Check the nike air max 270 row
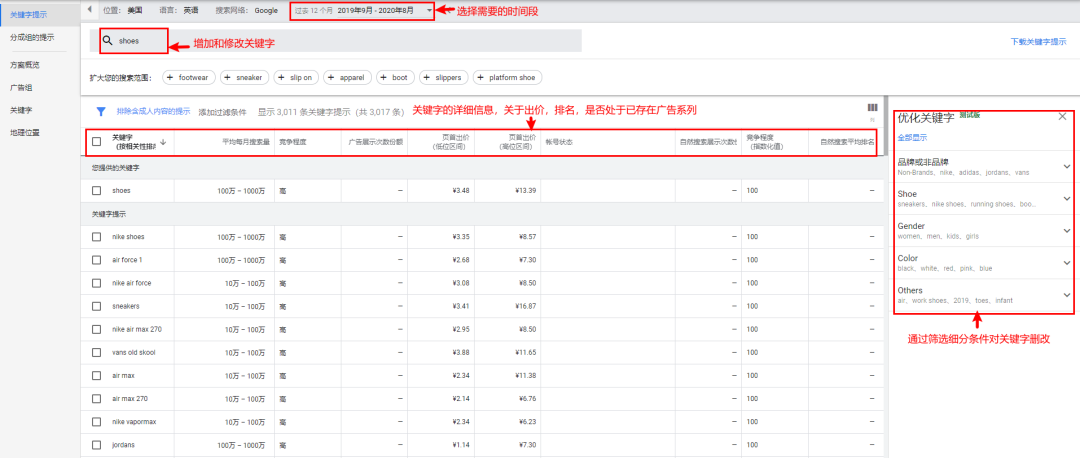Screen dimensions: 1080x458 96,329
